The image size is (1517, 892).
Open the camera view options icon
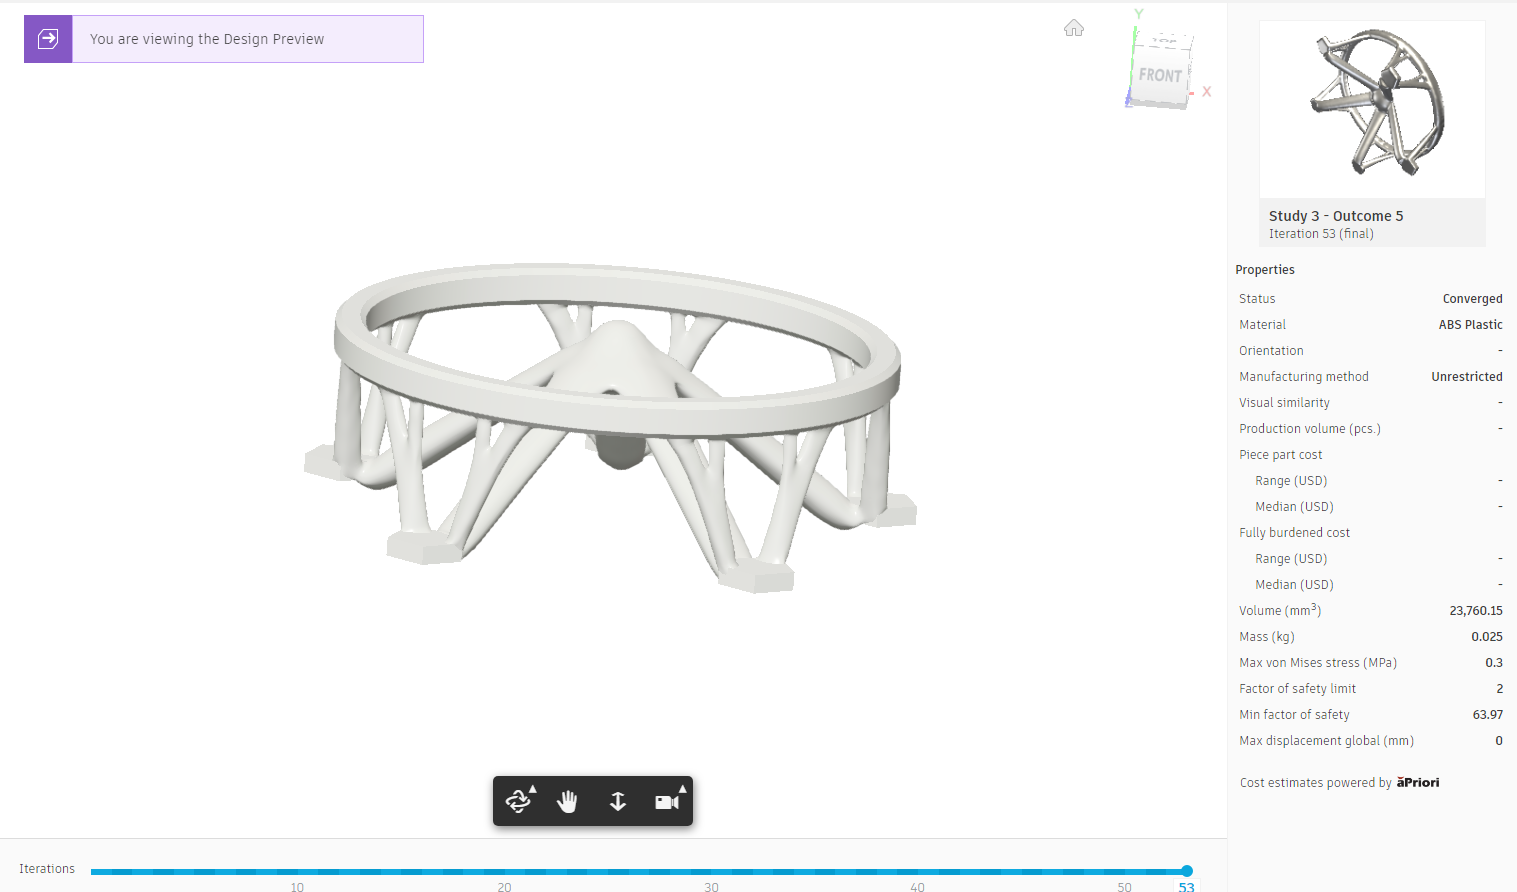pyautogui.click(x=669, y=801)
